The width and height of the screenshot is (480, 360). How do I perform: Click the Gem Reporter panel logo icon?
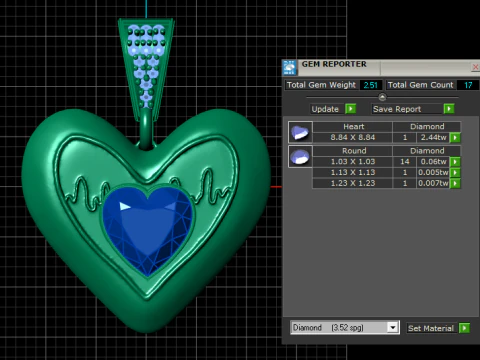point(289,68)
